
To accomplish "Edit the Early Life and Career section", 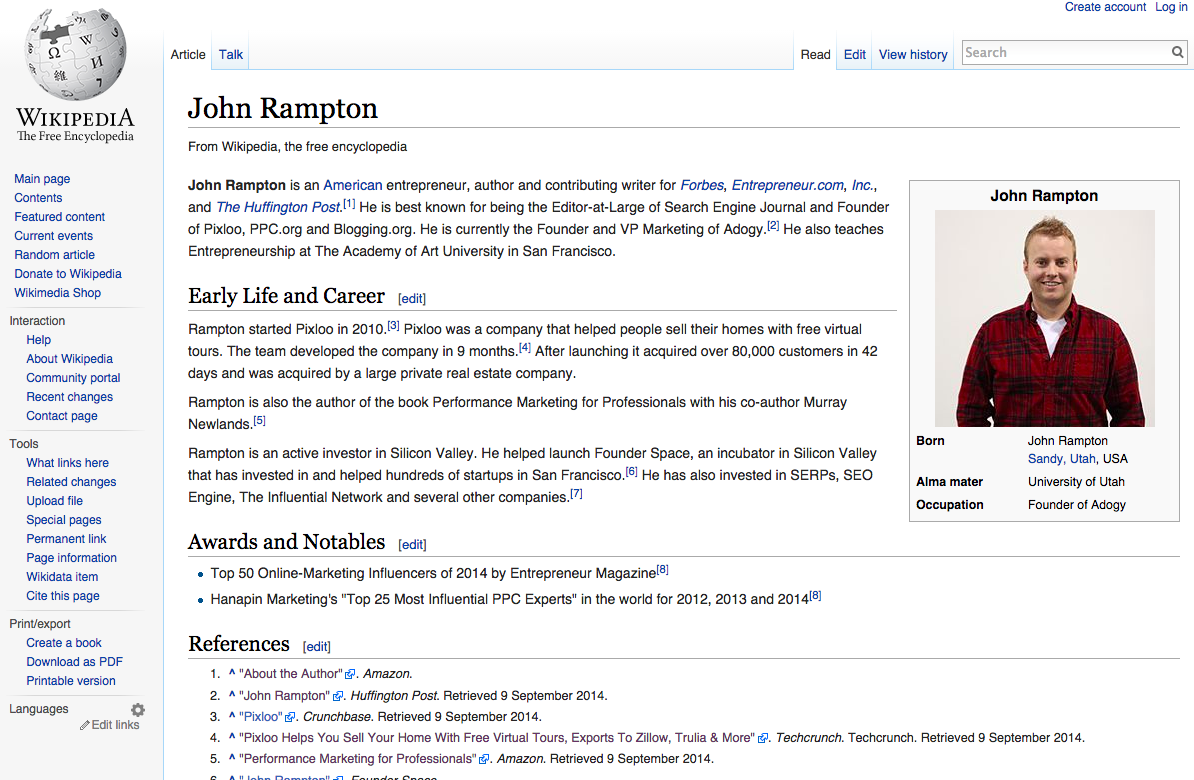I will [x=412, y=299].
